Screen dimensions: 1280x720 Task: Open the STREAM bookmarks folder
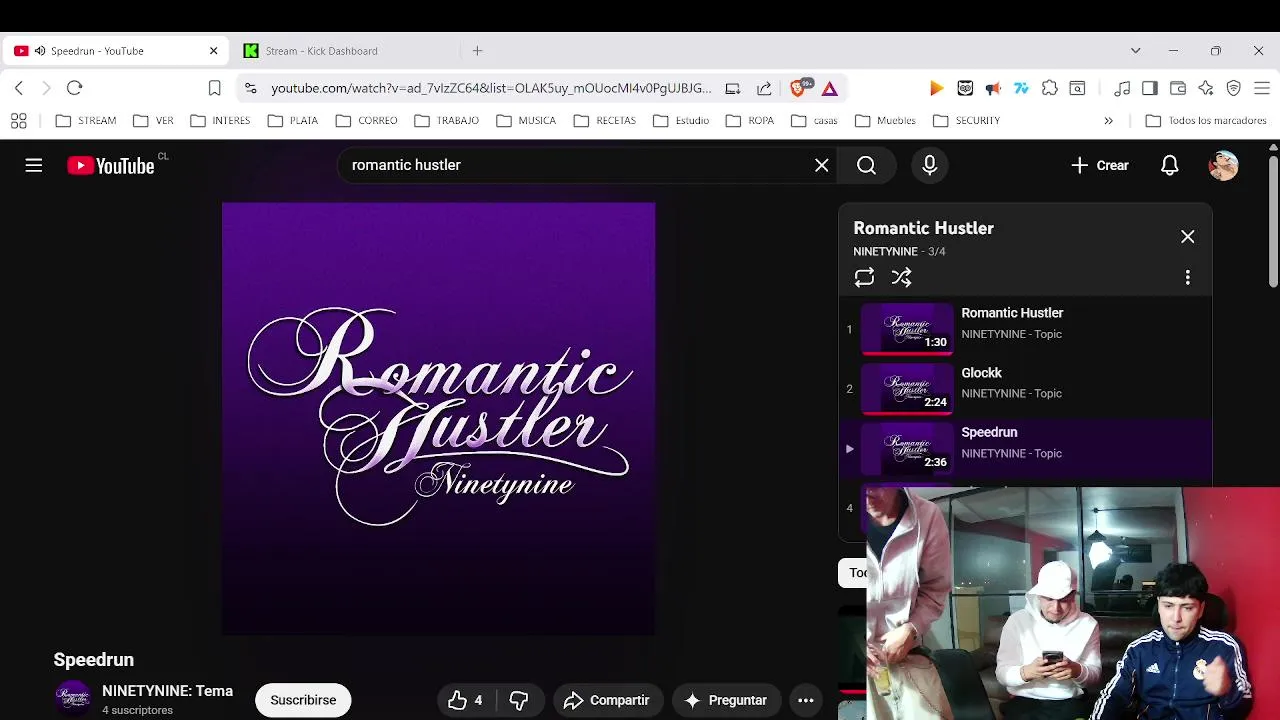click(86, 120)
